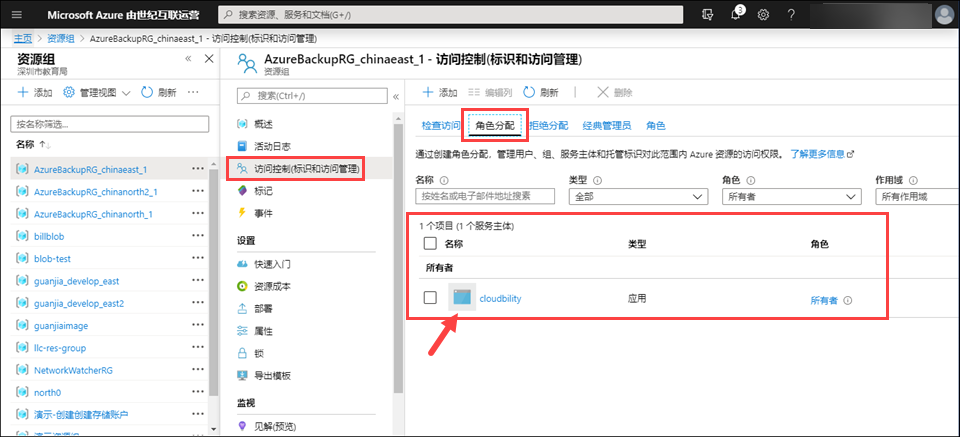The height and width of the screenshot is (437, 960).
Task: Click the Add button in the resource group list
Action: (x=34, y=92)
